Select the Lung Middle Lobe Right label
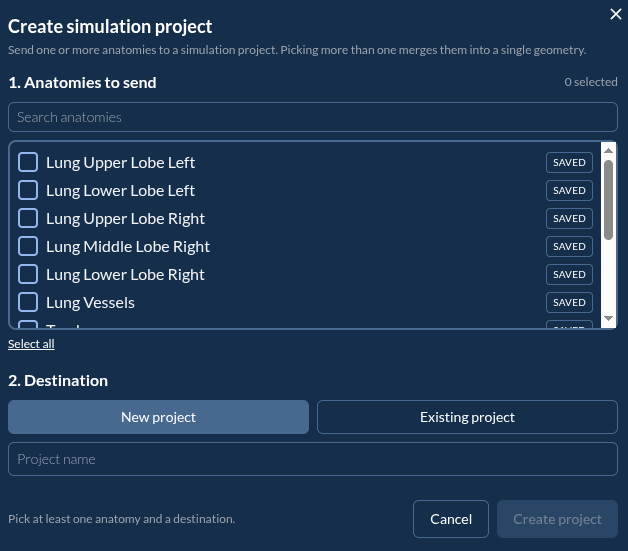This screenshot has height=551, width=628. pos(128,247)
